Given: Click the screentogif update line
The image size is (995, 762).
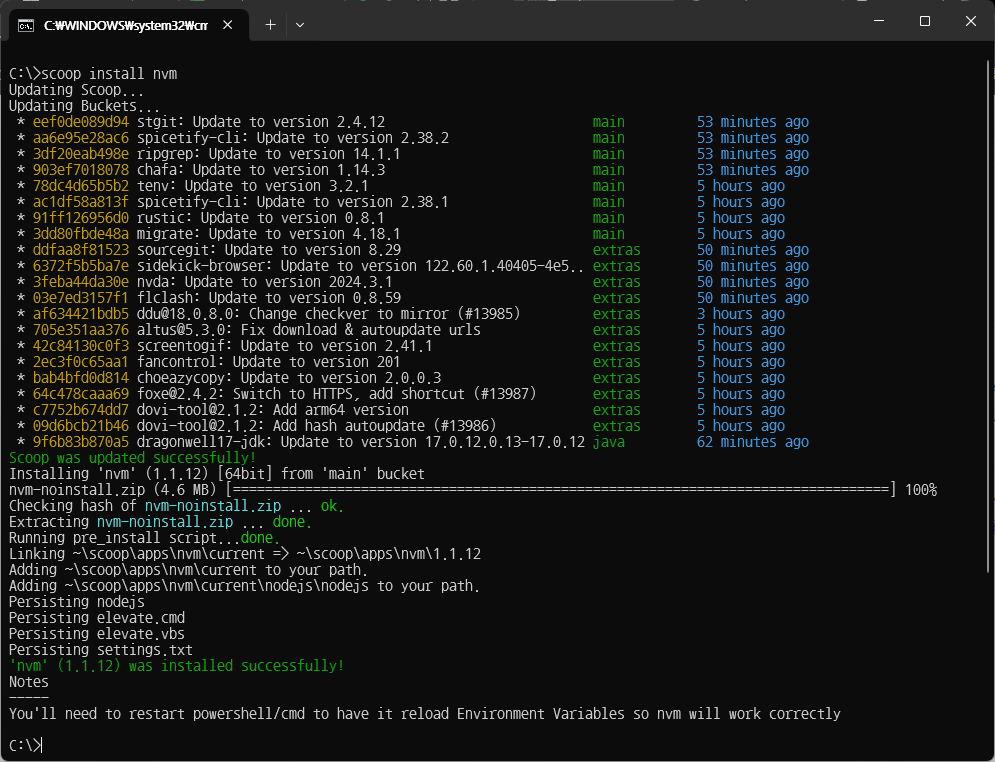Looking at the screenshot, I should pyautogui.click(x=284, y=346).
